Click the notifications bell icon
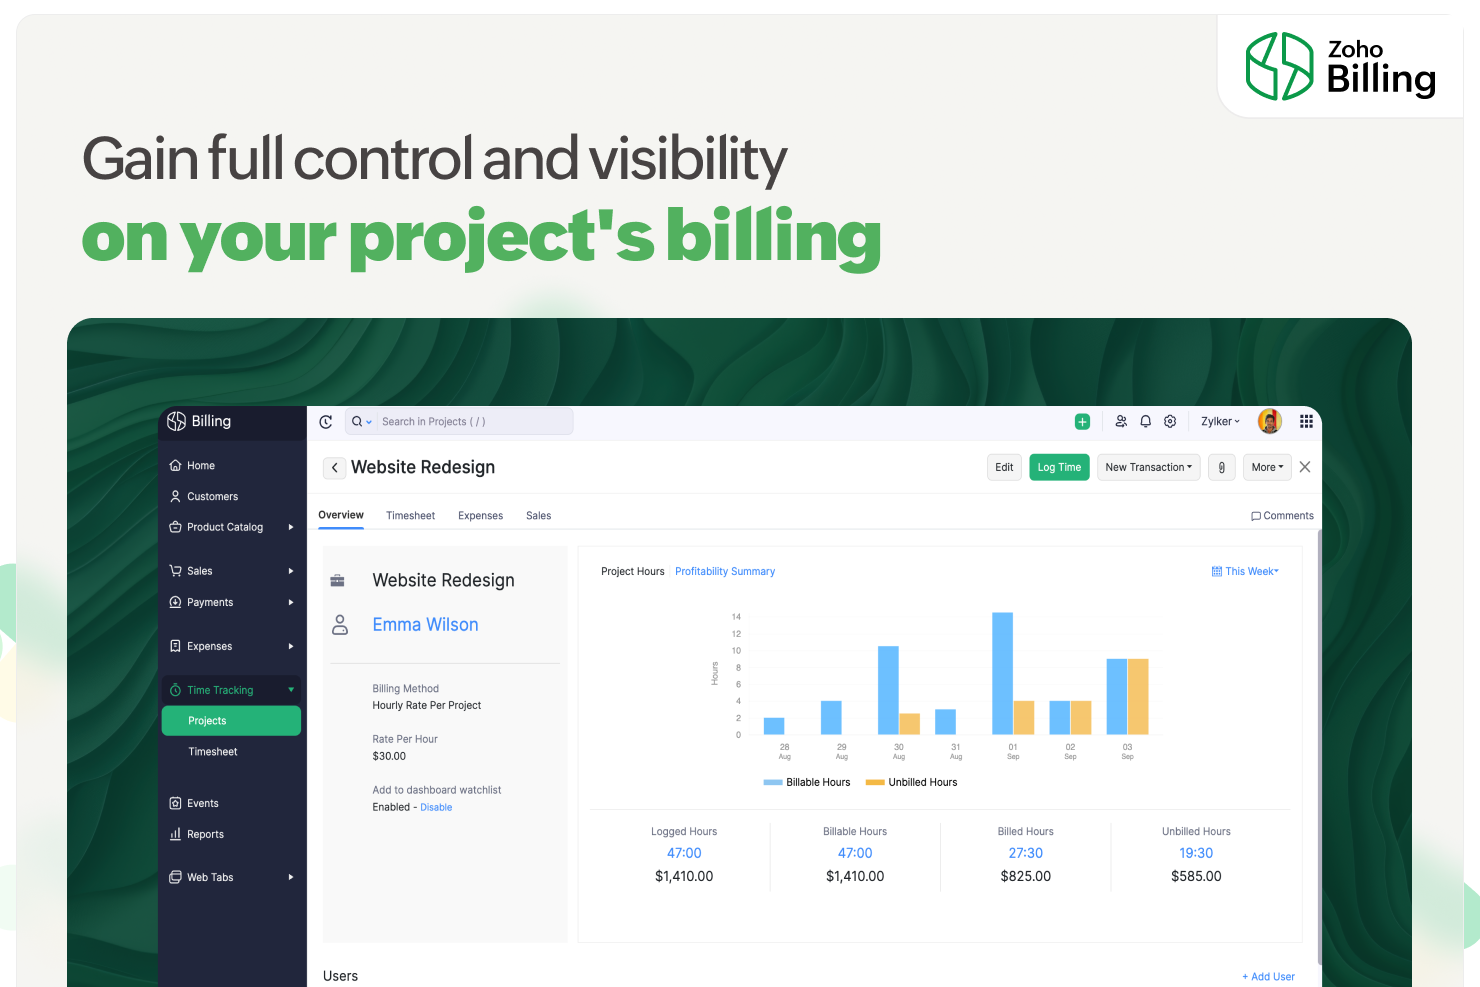 pos(1145,421)
